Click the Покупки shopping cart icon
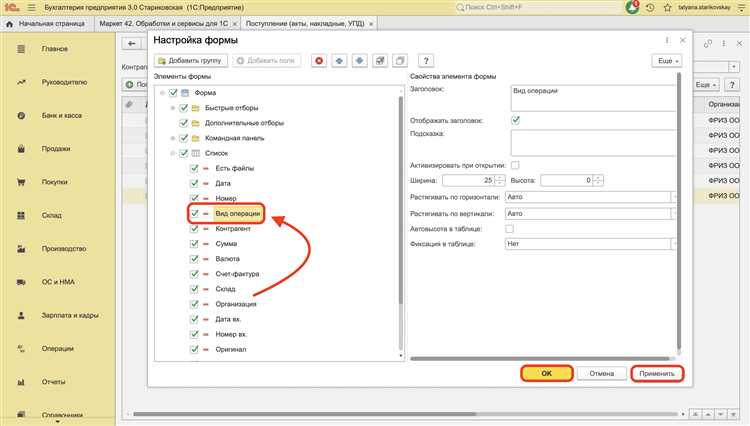Image resolution: width=750 pixels, height=426 pixels. [20, 183]
